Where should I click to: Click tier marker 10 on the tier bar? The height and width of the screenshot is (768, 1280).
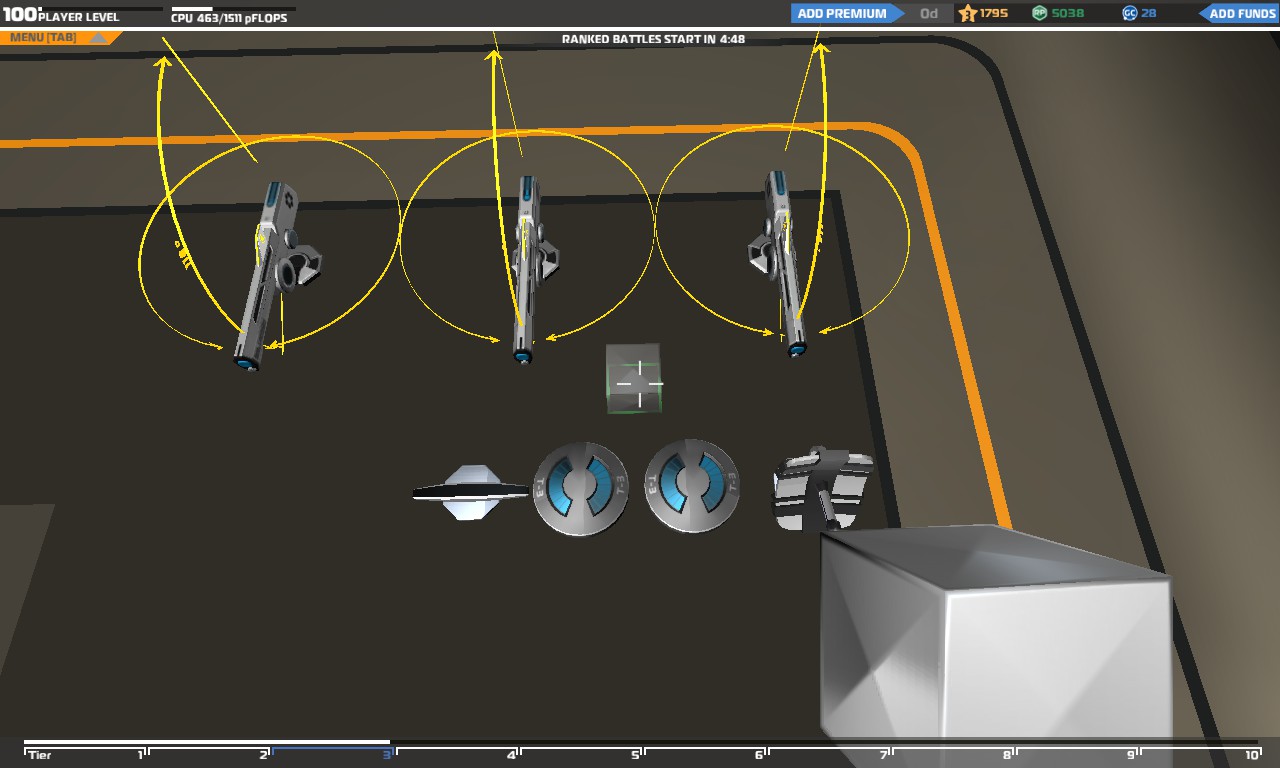click(1251, 755)
